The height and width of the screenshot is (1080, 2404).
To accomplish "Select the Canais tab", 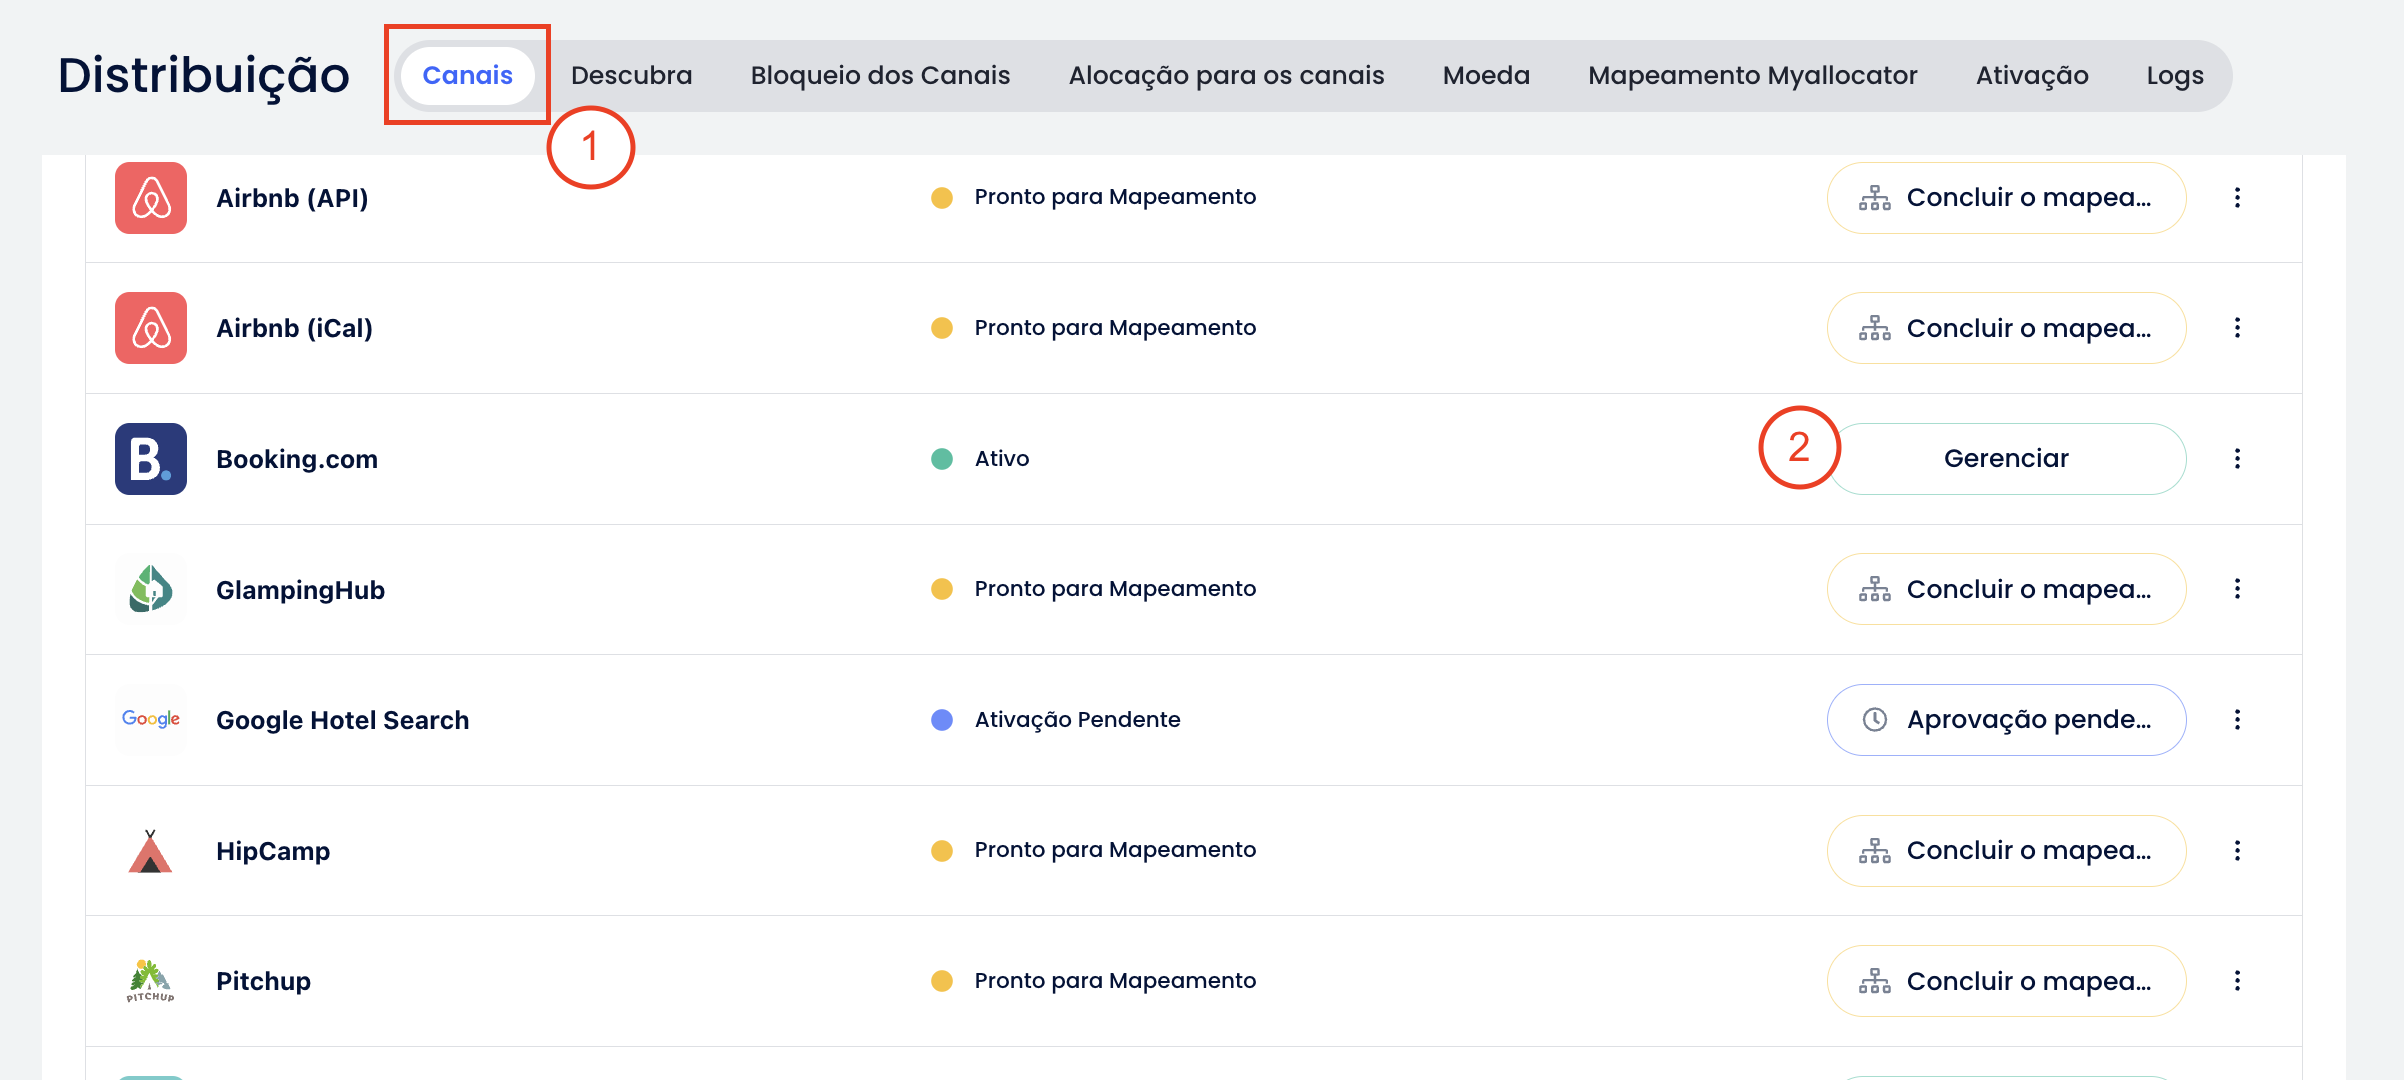I will click(x=467, y=76).
